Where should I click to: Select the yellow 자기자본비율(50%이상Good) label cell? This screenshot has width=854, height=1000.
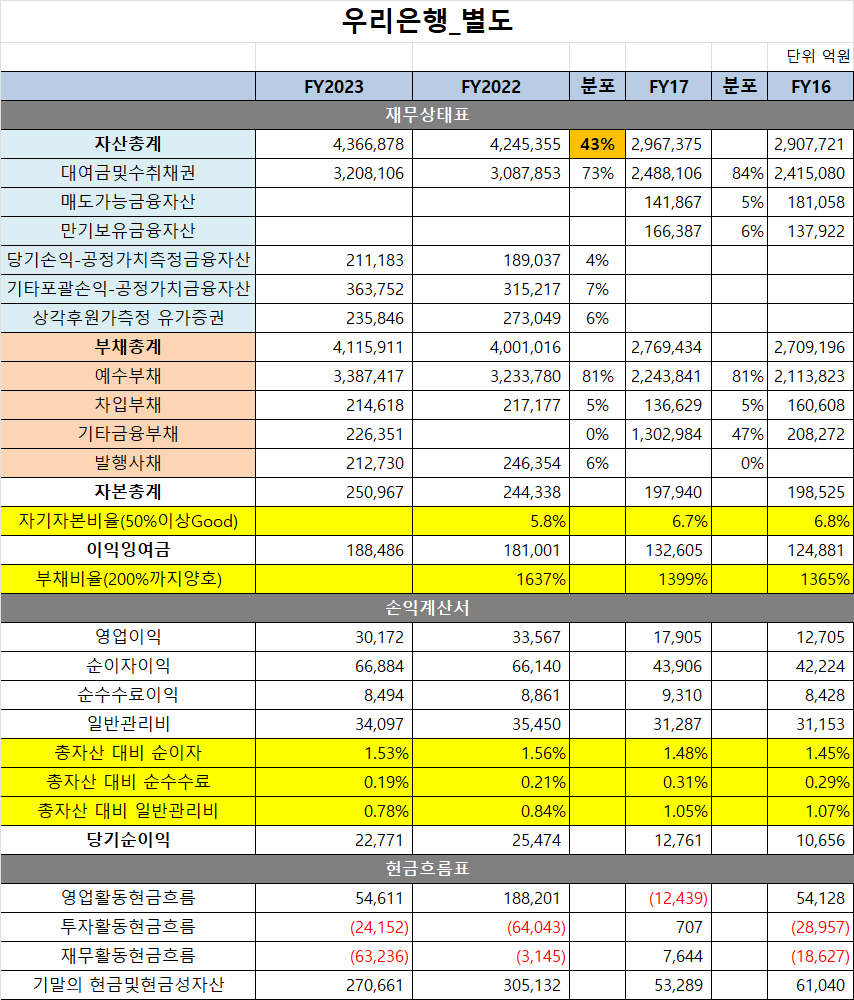(128, 521)
